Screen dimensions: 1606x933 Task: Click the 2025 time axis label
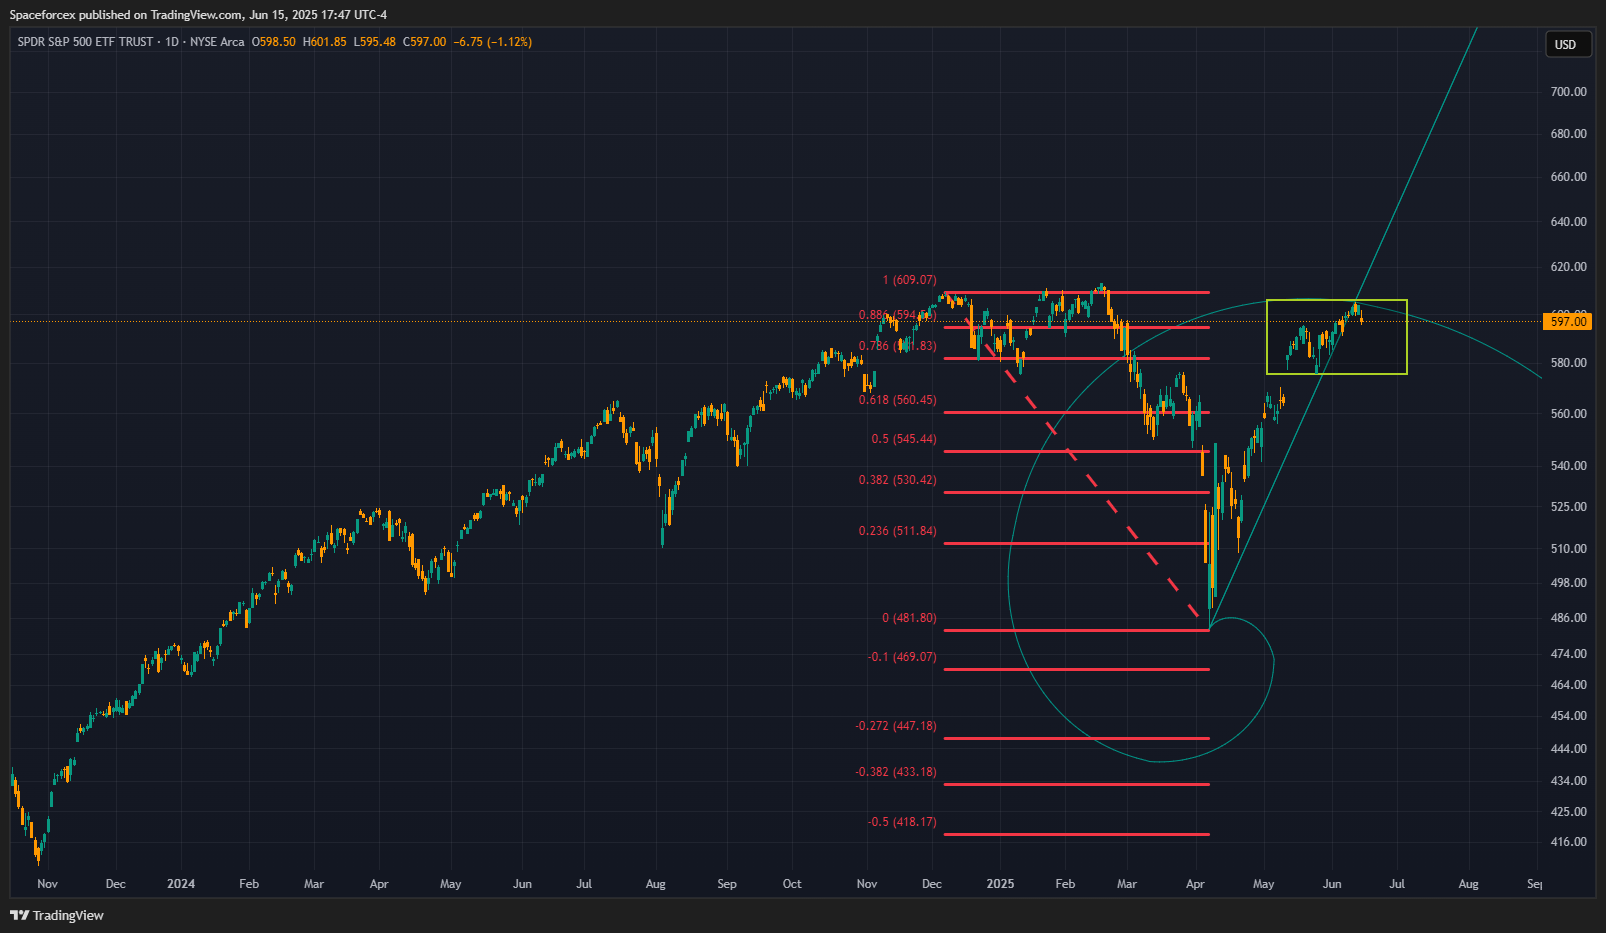tap(1000, 883)
